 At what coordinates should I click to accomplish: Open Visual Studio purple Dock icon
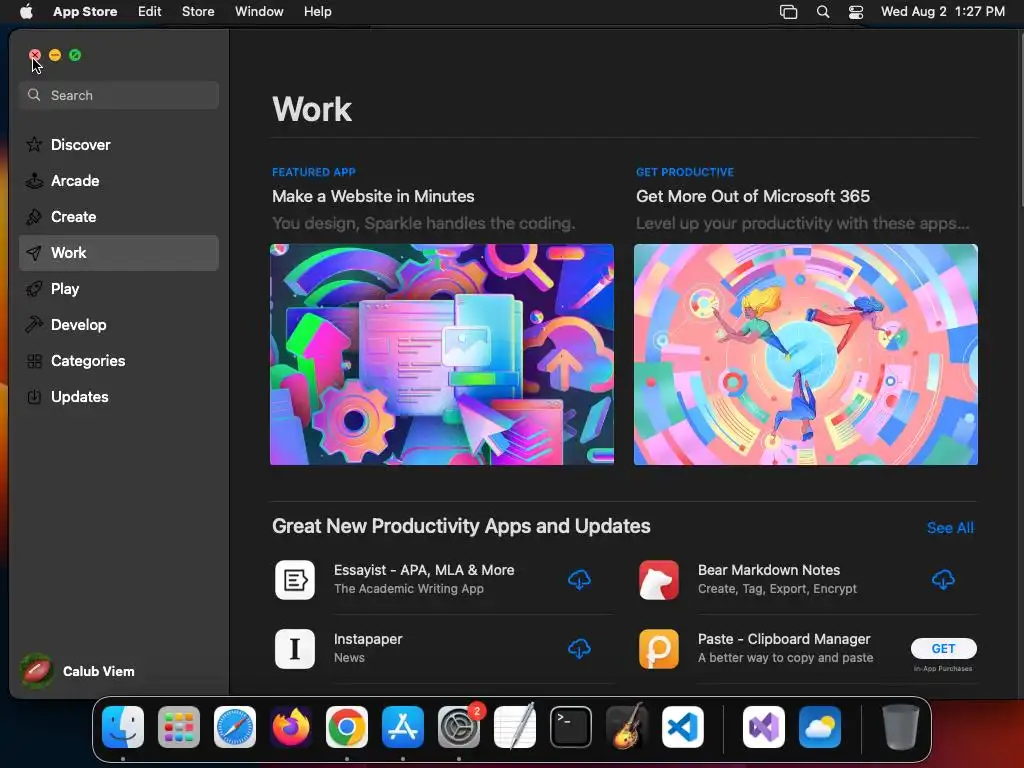(x=763, y=727)
